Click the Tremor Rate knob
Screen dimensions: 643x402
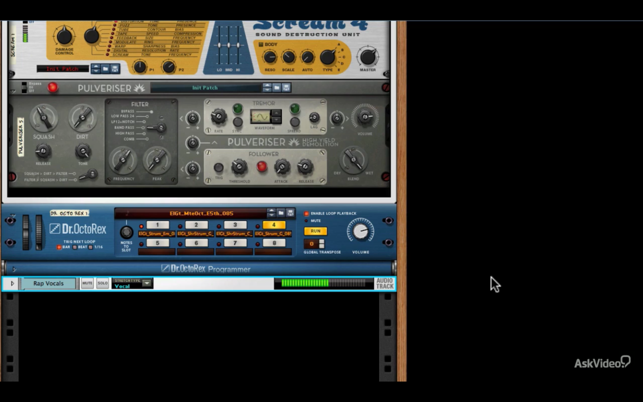pos(218,117)
